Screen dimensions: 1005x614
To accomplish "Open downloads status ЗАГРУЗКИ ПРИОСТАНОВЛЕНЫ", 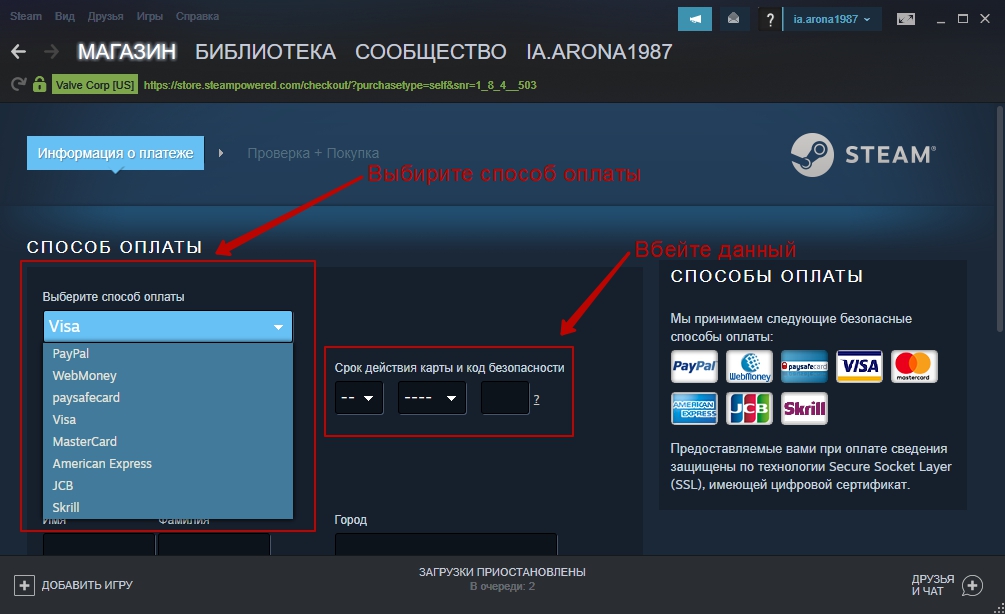I will point(502,572).
